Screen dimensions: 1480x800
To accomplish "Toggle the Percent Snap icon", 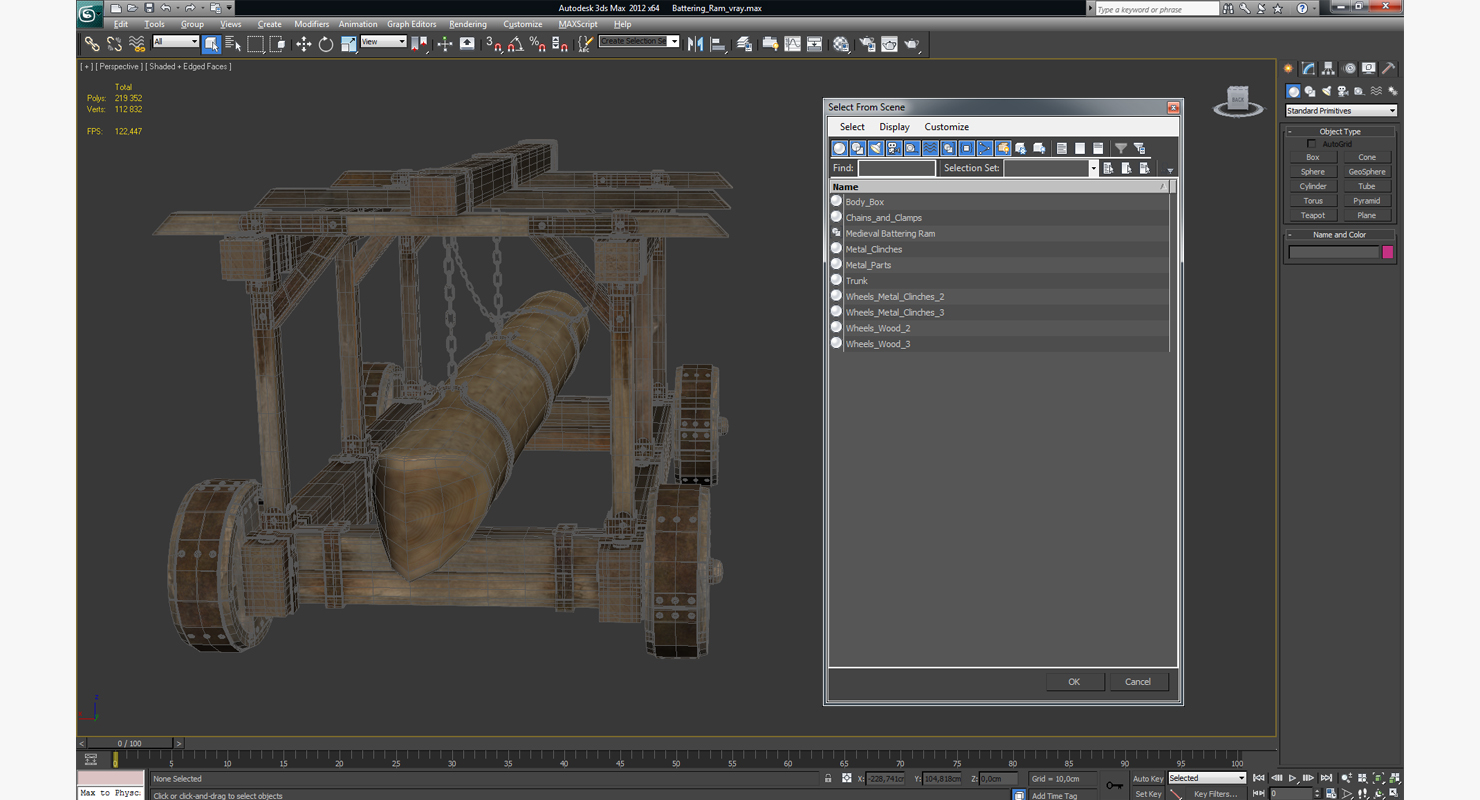I will pos(537,44).
